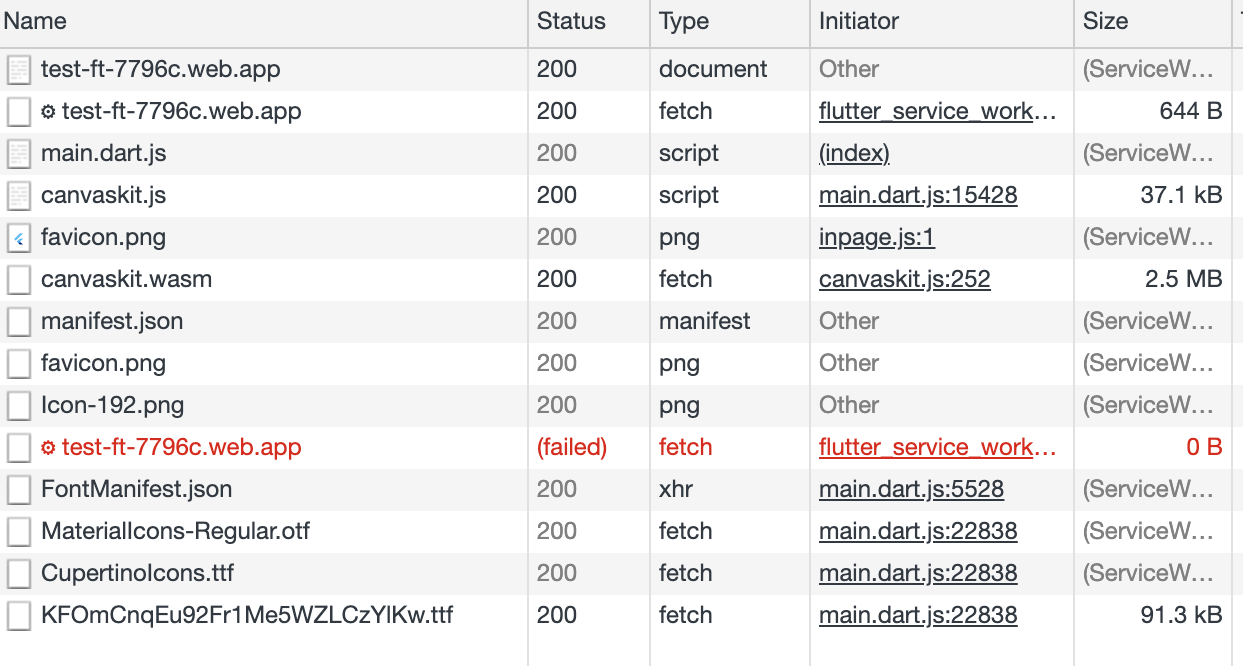This screenshot has width=1243, height=666.
Task: Click the gear icon on failed test-ft-7796c.web.app request
Action: click(48, 448)
